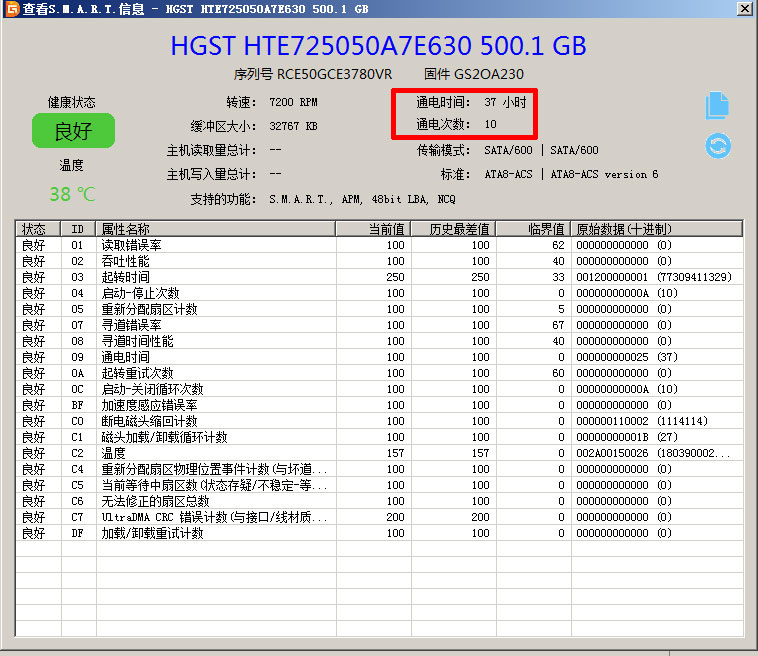Select the 吞吐性能 row

tap(379, 261)
